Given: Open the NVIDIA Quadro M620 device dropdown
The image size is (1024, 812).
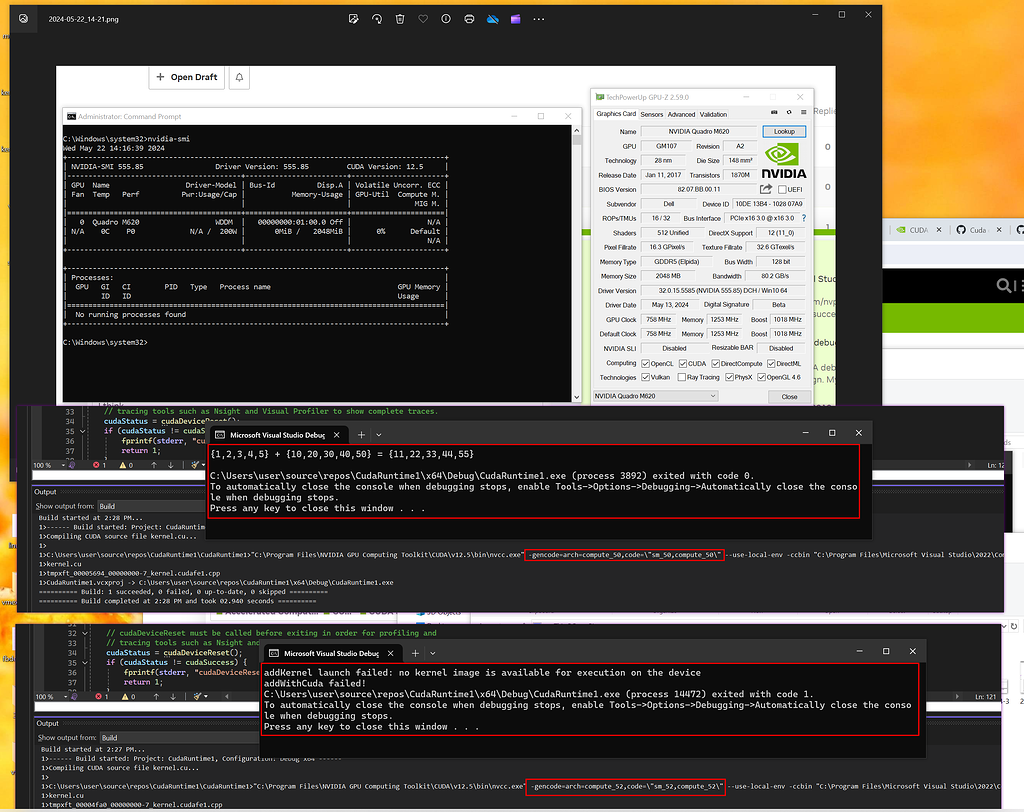Looking at the screenshot, I should point(654,395).
